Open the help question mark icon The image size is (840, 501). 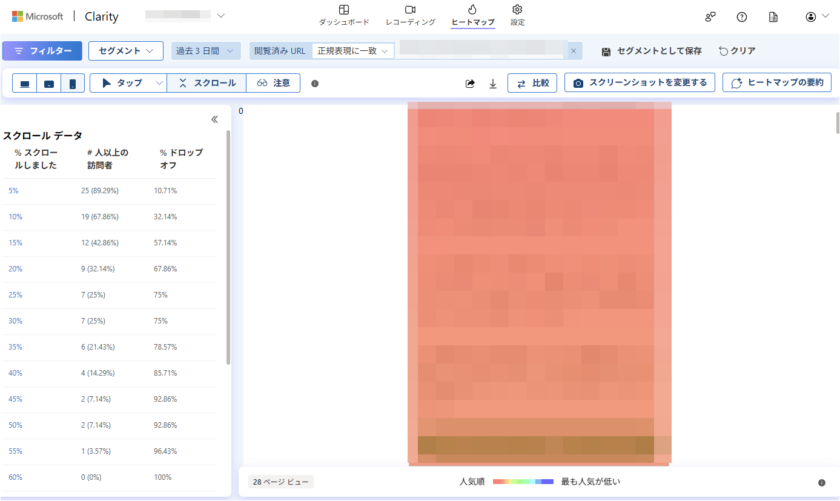pyautogui.click(x=741, y=17)
